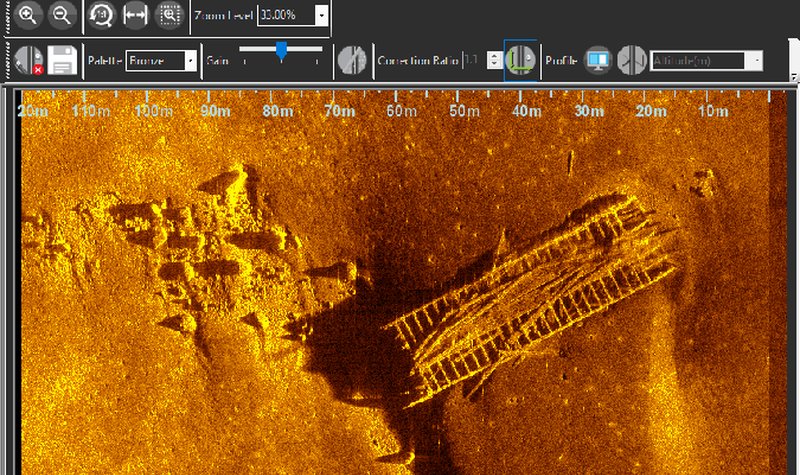The width and height of the screenshot is (800, 475).
Task: Open the Zoom Level dropdown arrow
Action: [321, 15]
